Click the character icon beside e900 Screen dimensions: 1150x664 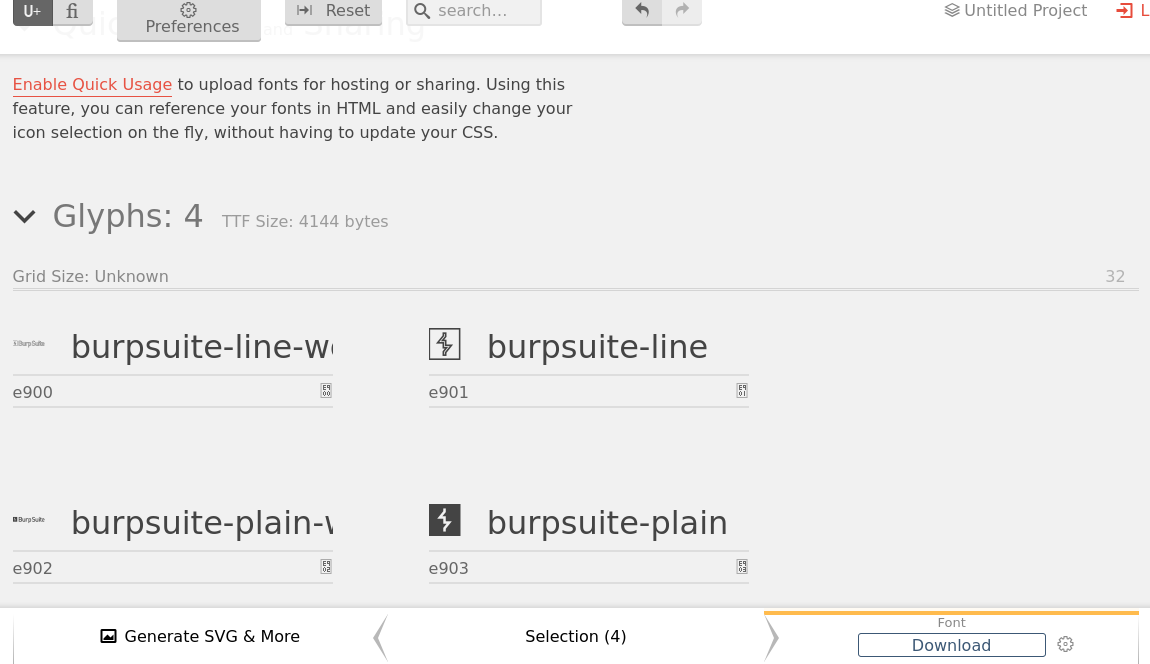[x=326, y=390]
